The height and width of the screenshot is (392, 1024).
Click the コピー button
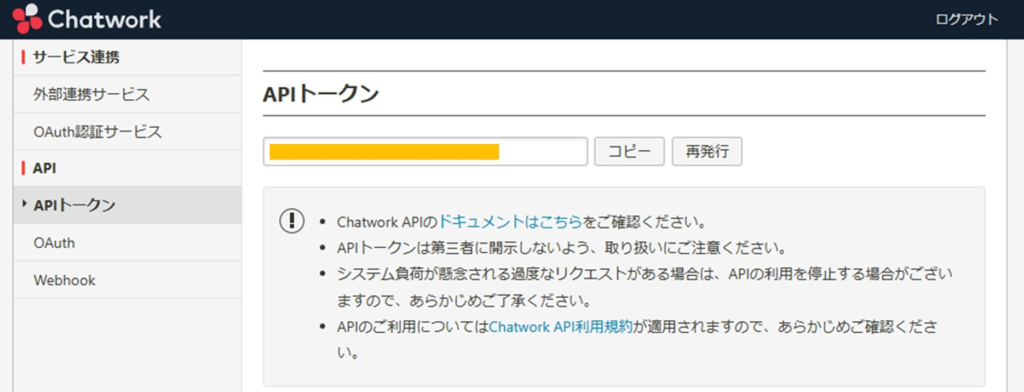click(x=630, y=152)
